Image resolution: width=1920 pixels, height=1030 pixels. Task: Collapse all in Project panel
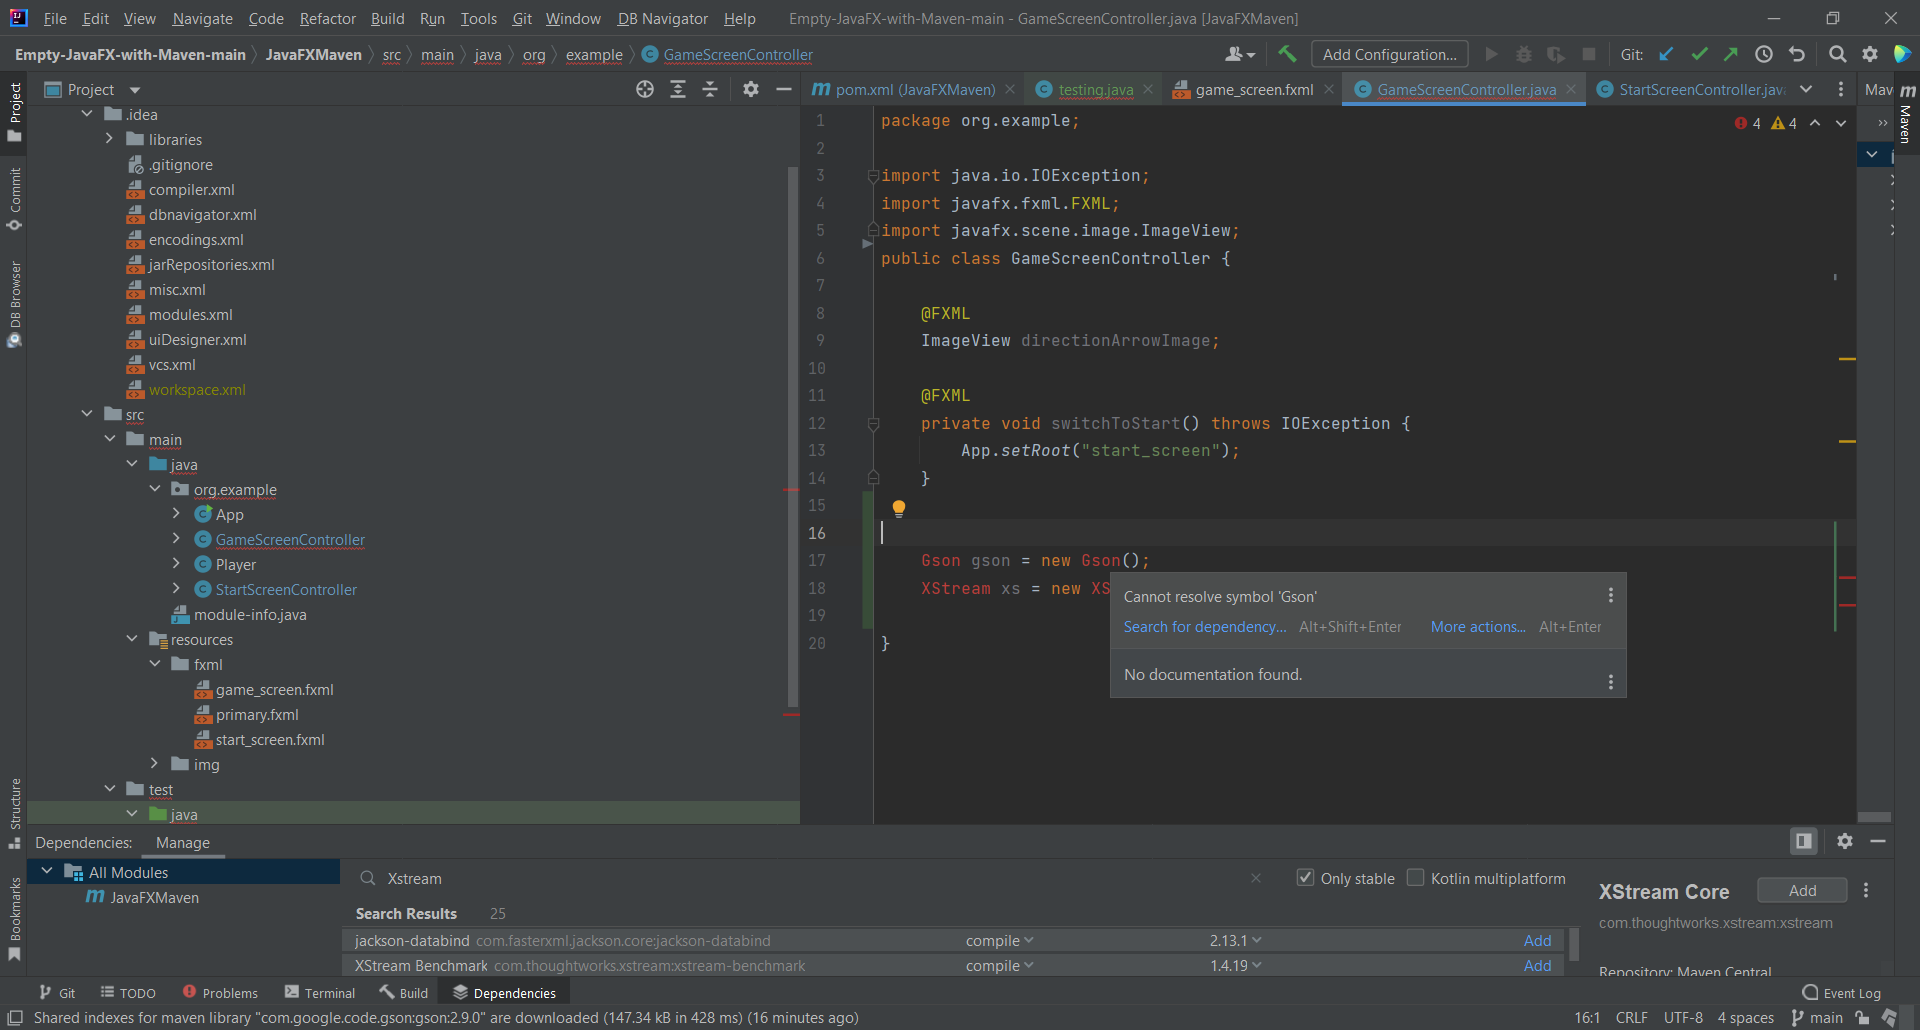(x=710, y=89)
